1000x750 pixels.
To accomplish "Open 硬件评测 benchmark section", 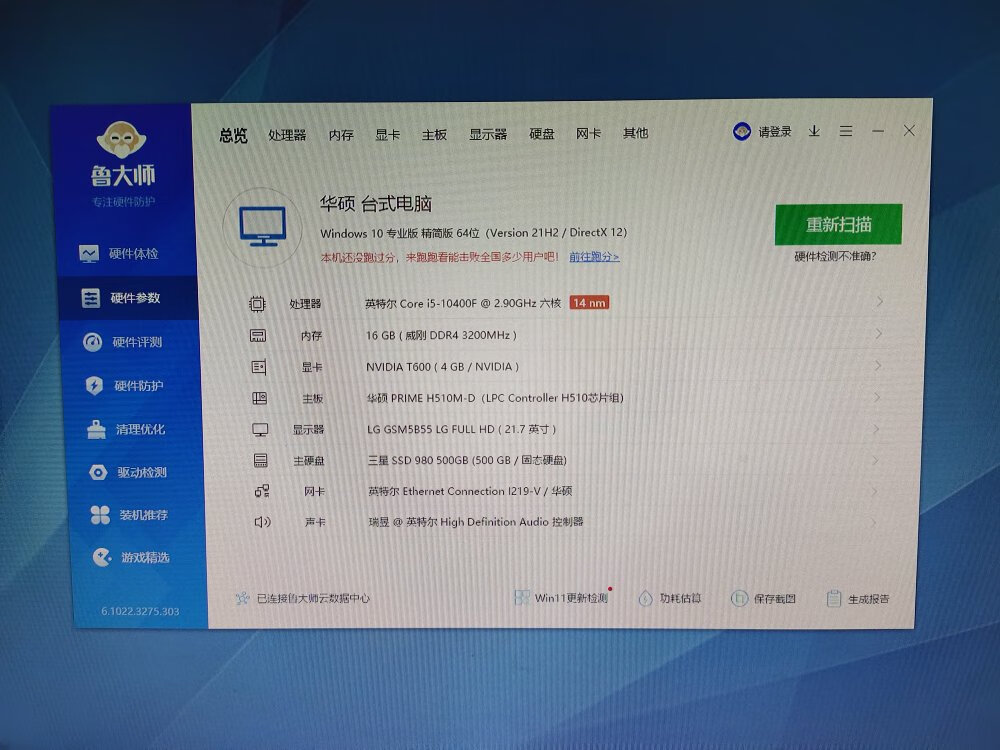I will tap(122, 342).
